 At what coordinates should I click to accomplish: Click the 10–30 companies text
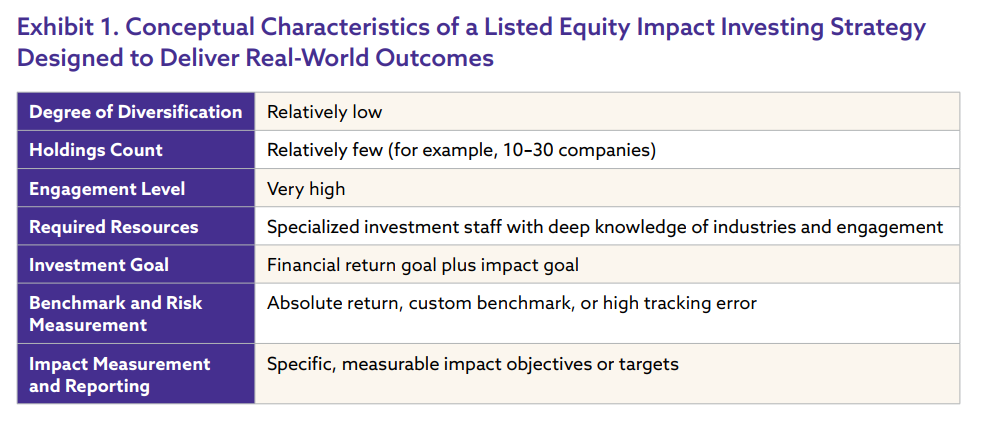[x=579, y=151]
